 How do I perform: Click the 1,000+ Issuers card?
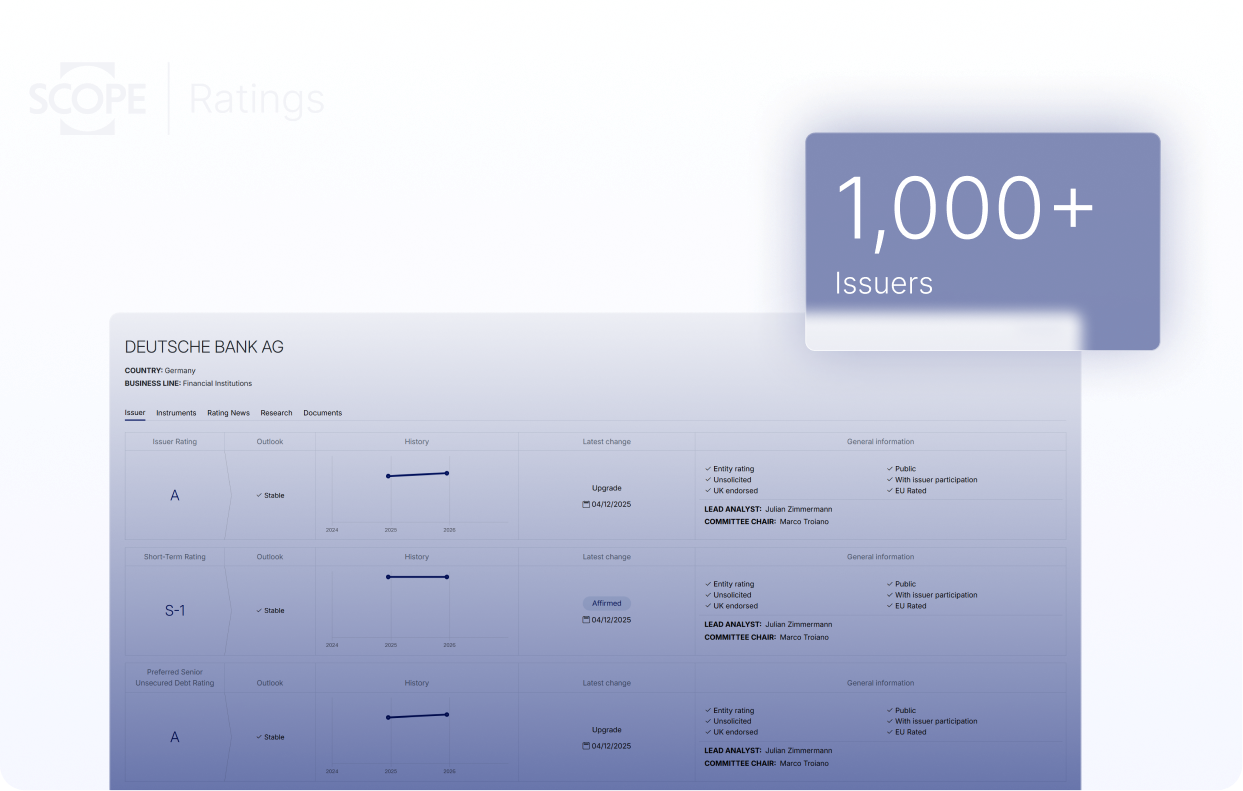point(982,241)
